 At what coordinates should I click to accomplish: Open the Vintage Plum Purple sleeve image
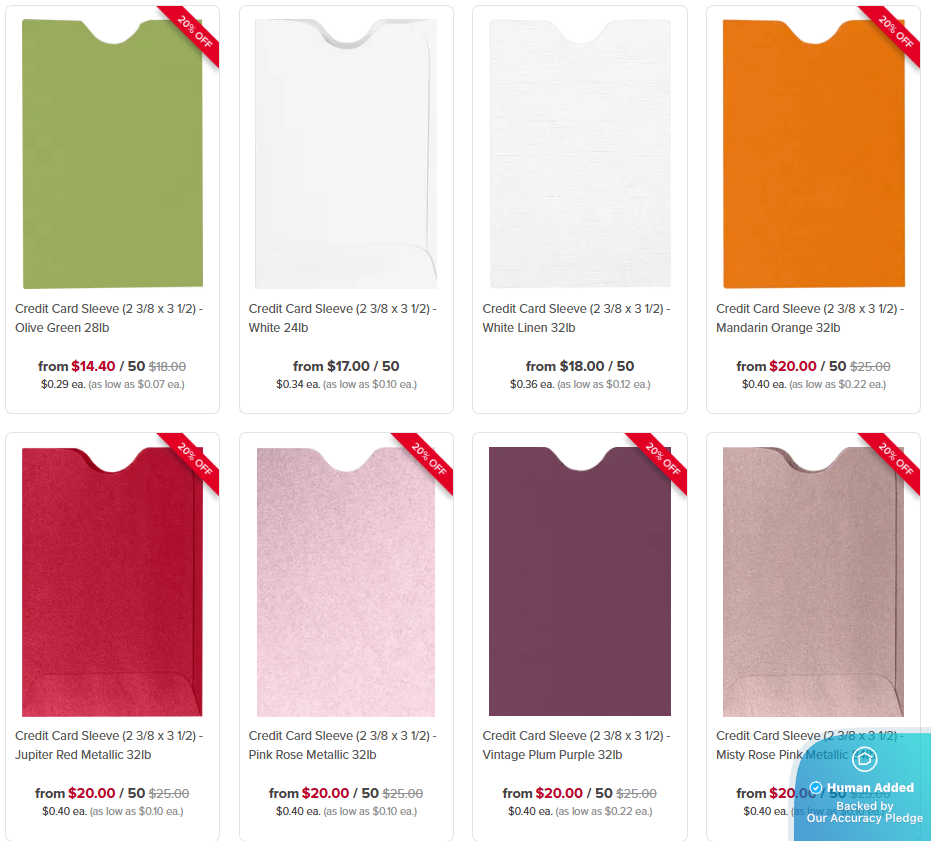(580, 581)
